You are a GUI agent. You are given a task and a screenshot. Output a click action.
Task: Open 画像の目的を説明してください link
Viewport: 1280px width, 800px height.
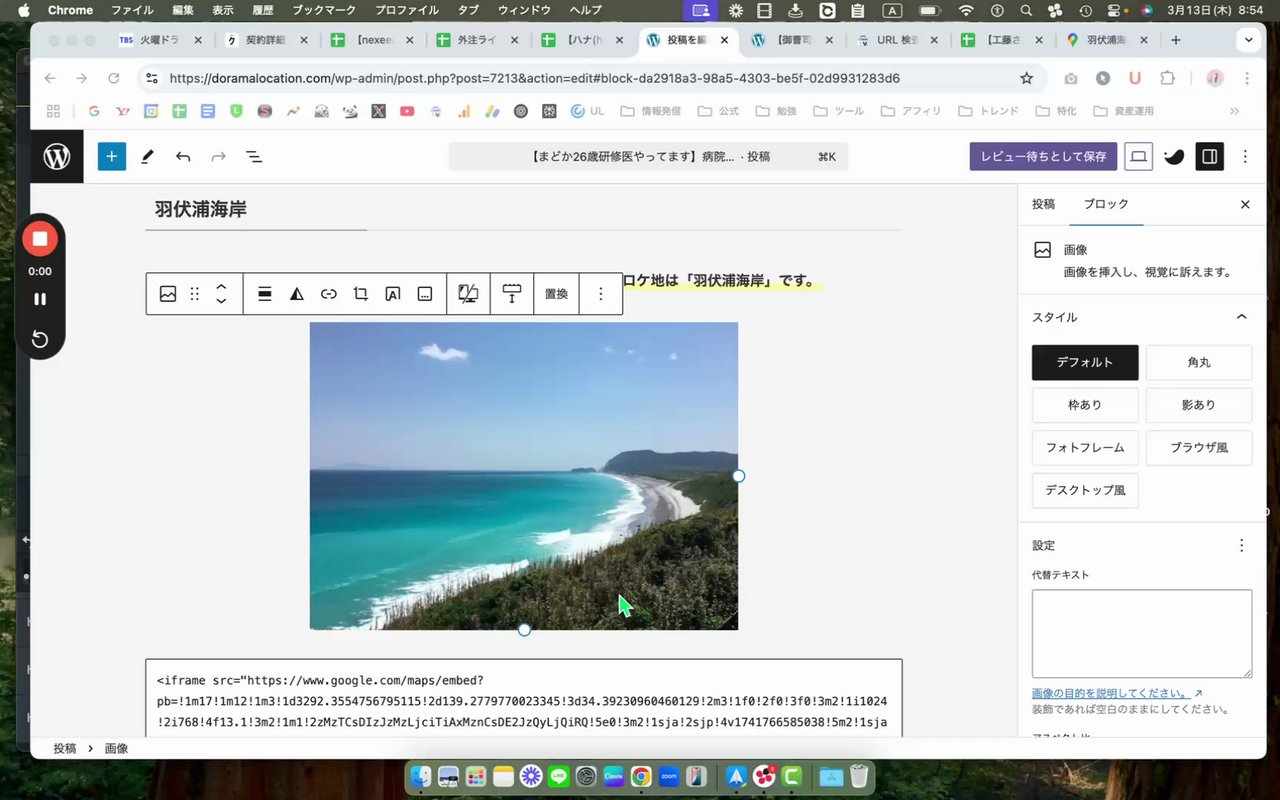pyautogui.click(x=1117, y=693)
